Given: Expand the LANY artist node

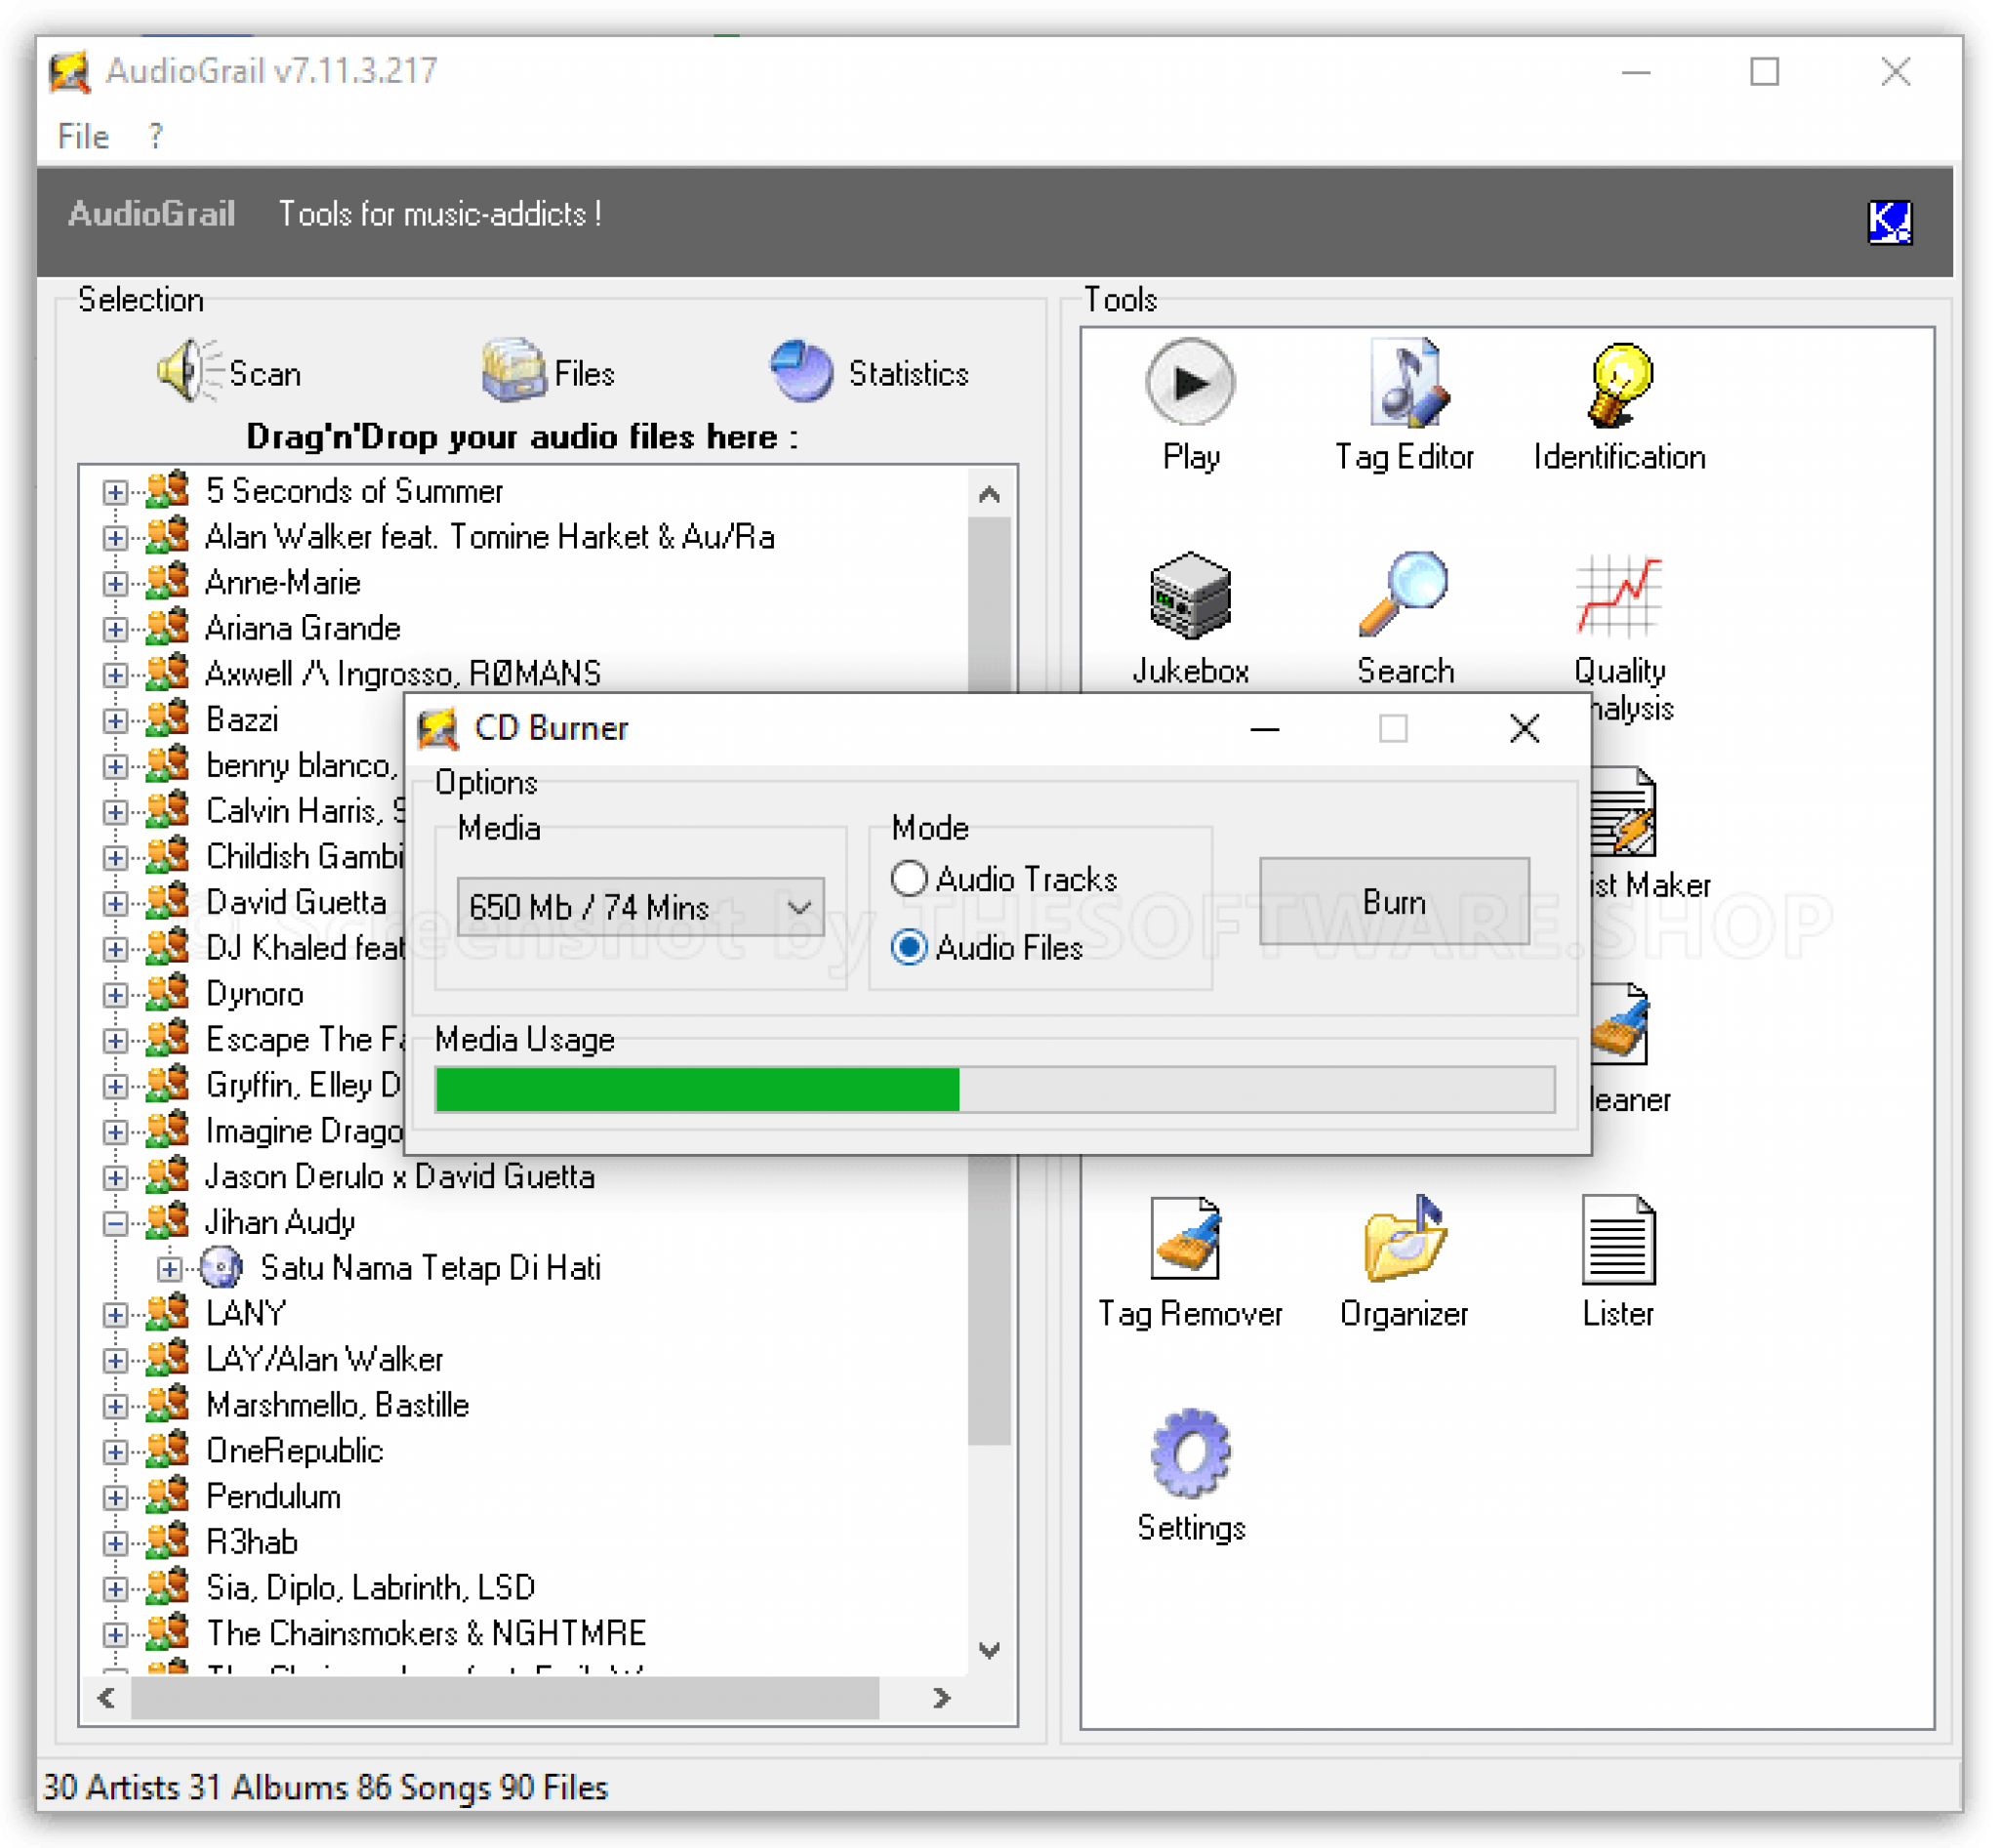Looking at the screenshot, I should 115,1316.
